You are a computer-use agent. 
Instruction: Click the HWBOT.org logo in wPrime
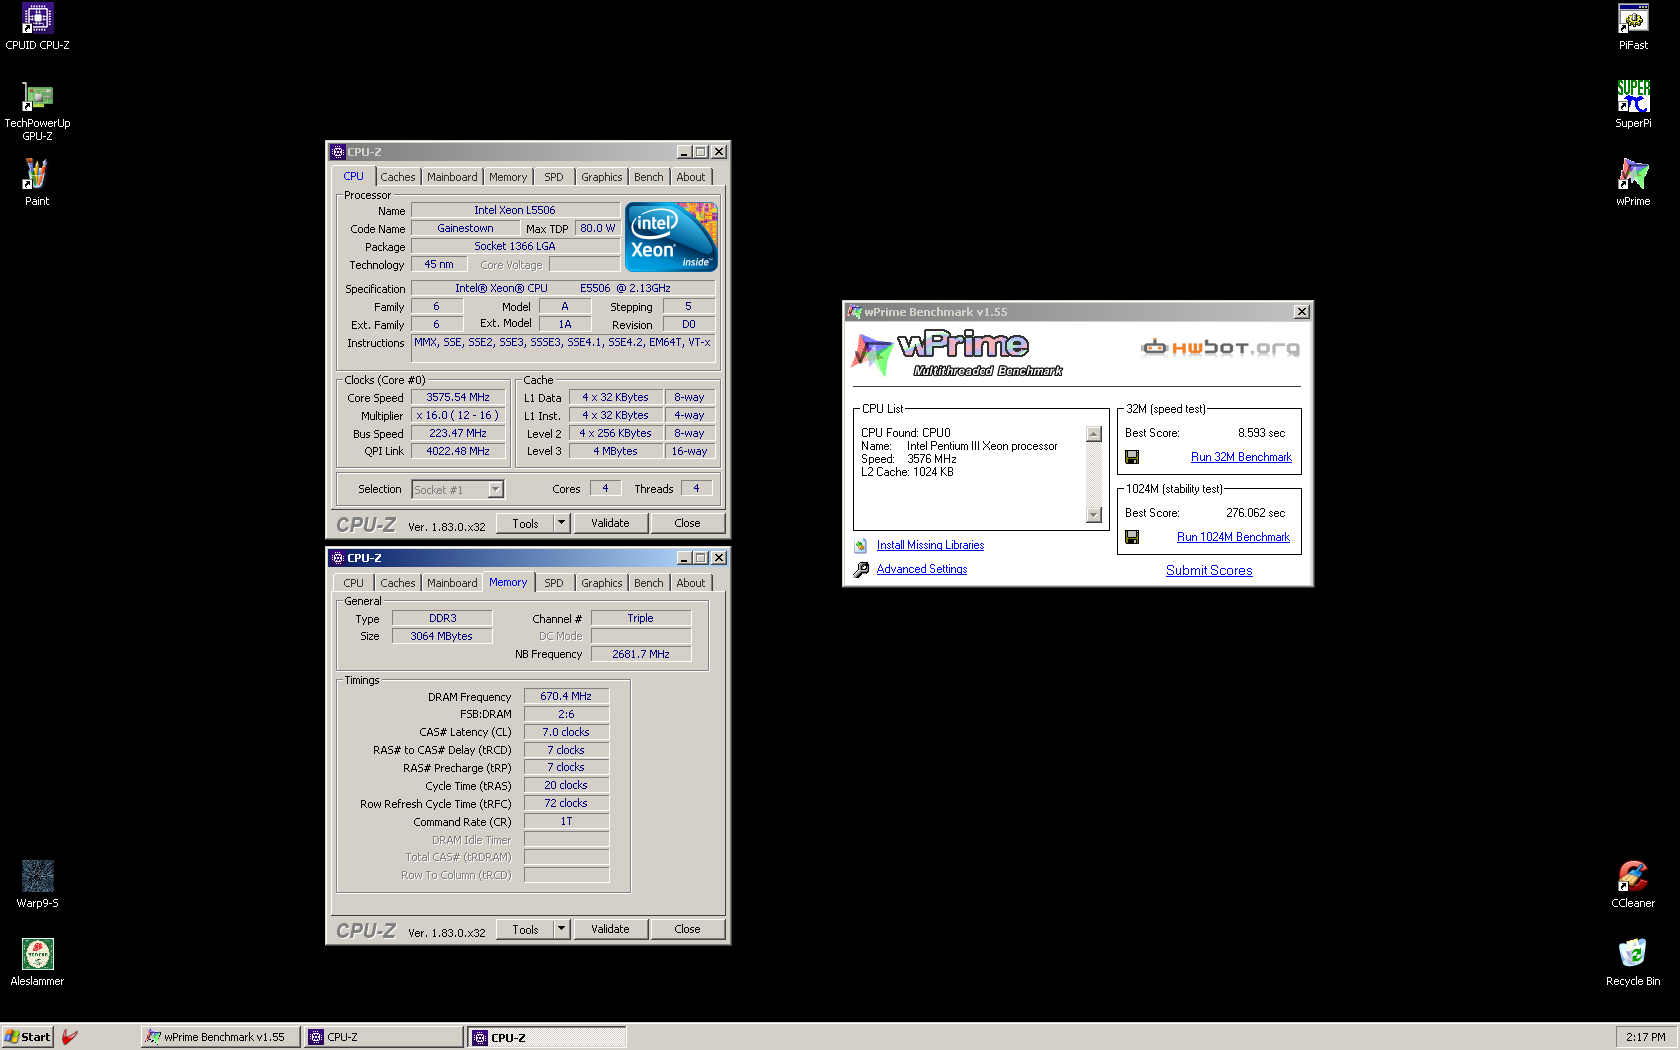(x=1220, y=347)
